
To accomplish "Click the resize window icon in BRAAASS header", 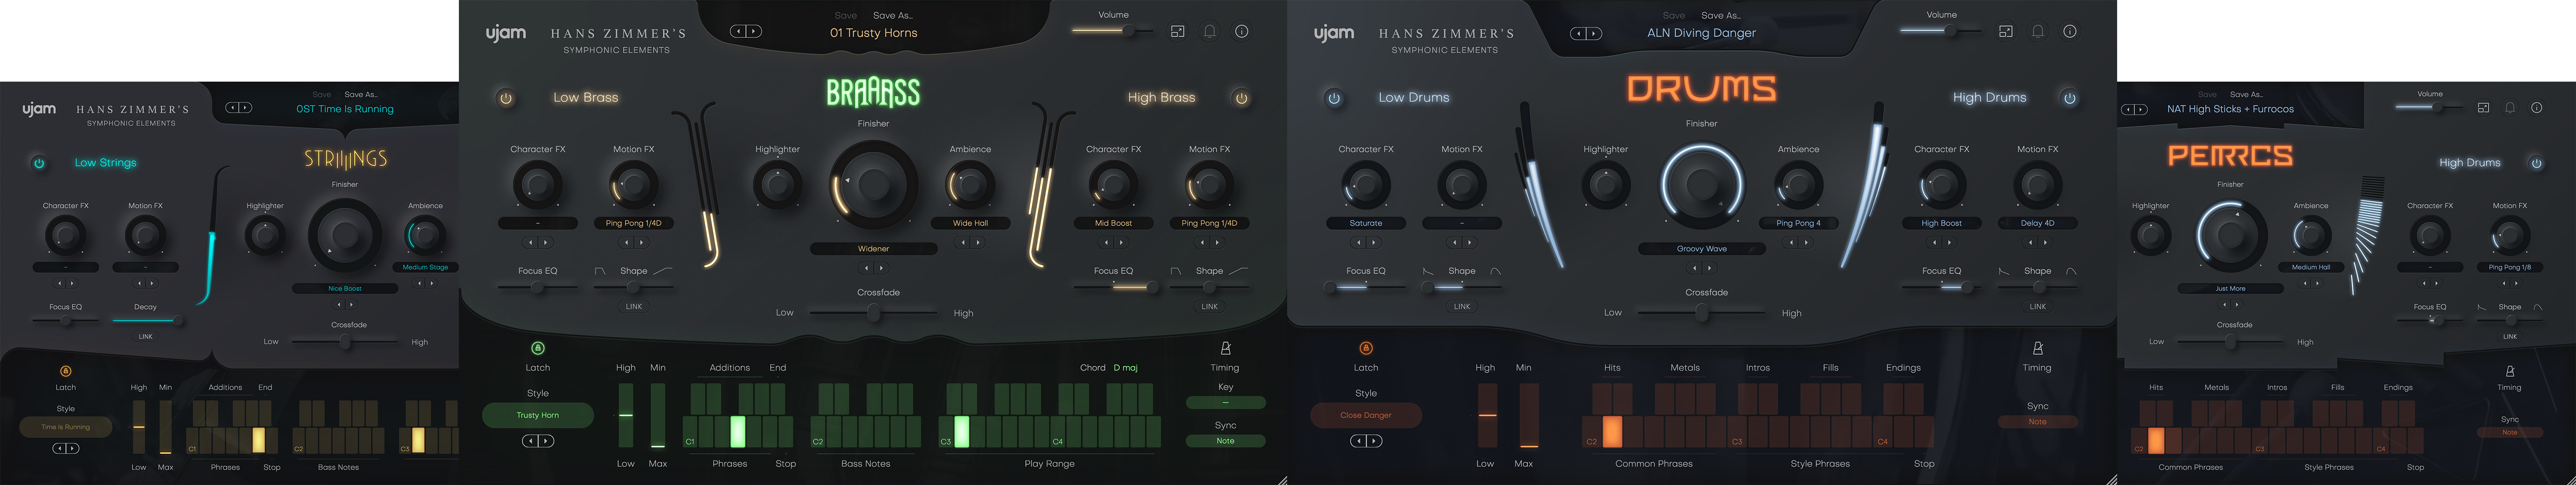I will pyautogui.click(x=1177, y=31).
